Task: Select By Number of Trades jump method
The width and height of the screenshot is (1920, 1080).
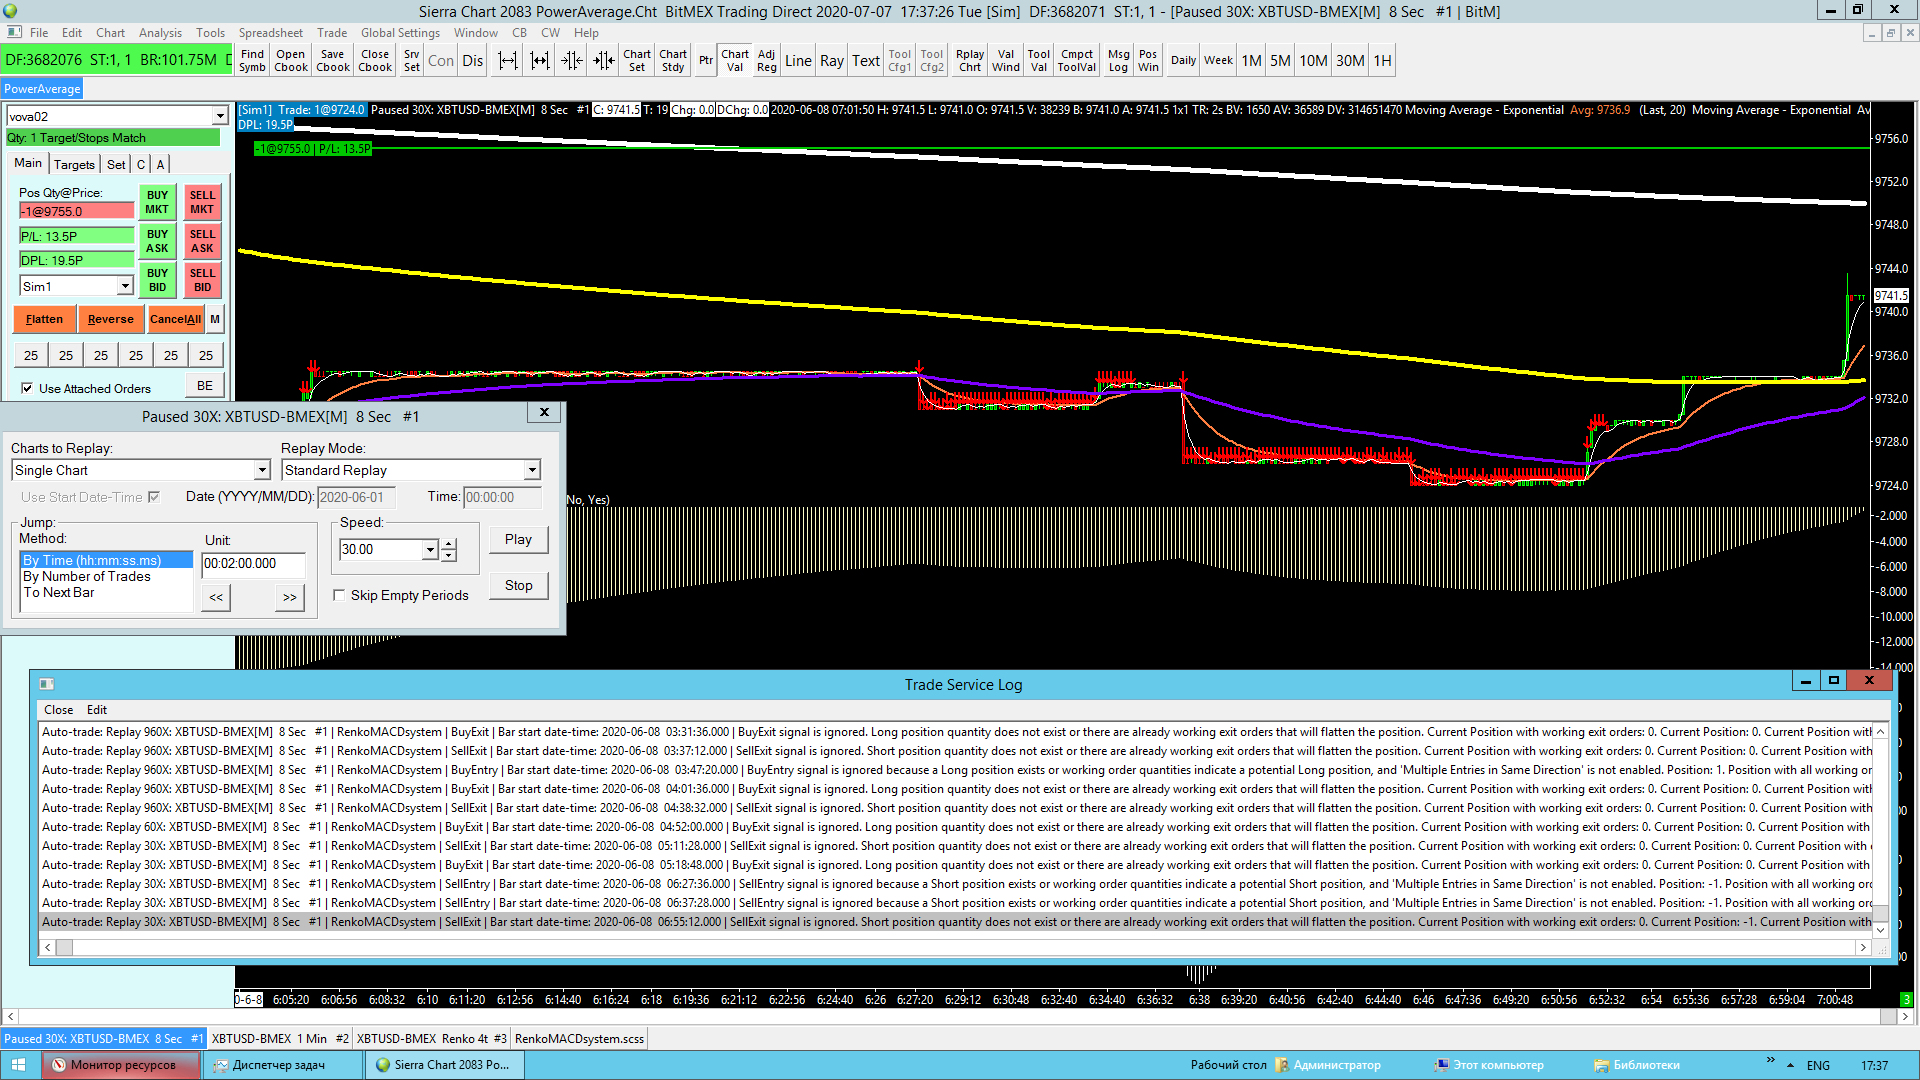Action: [x=87, y=577]
